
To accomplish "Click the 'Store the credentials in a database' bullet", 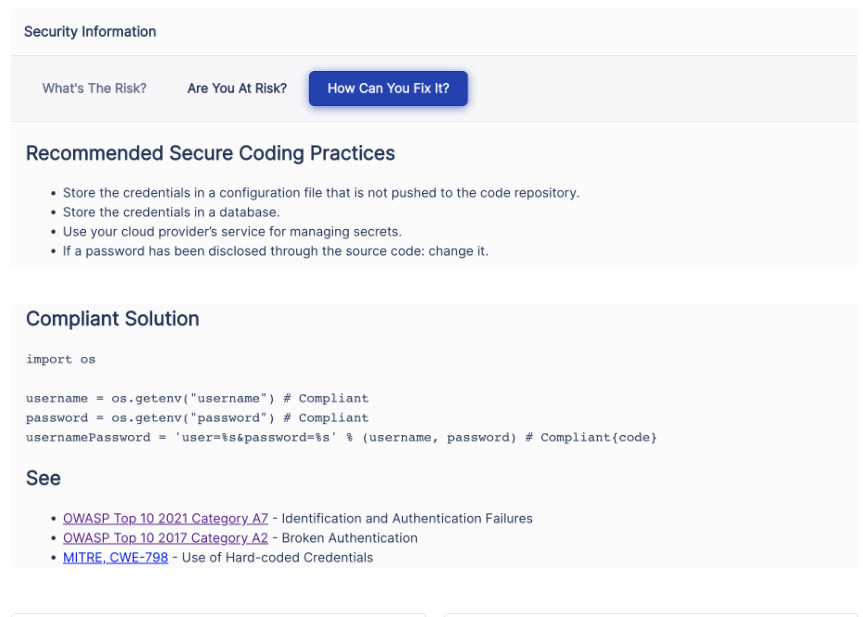I will click(x=170, y=212).
